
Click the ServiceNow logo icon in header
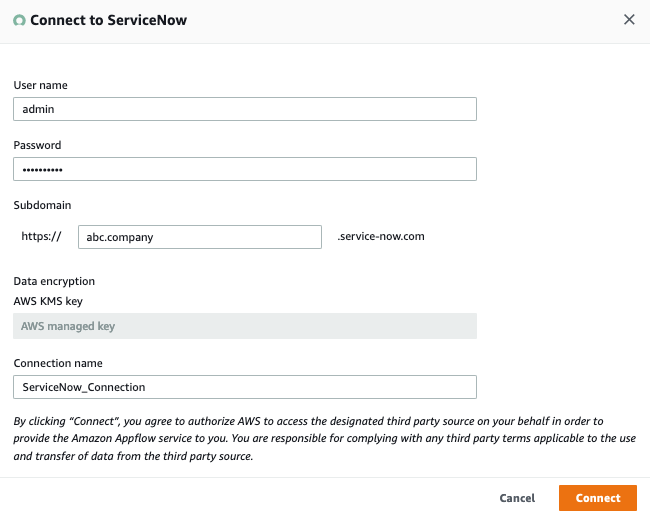[x=19, y=20]
